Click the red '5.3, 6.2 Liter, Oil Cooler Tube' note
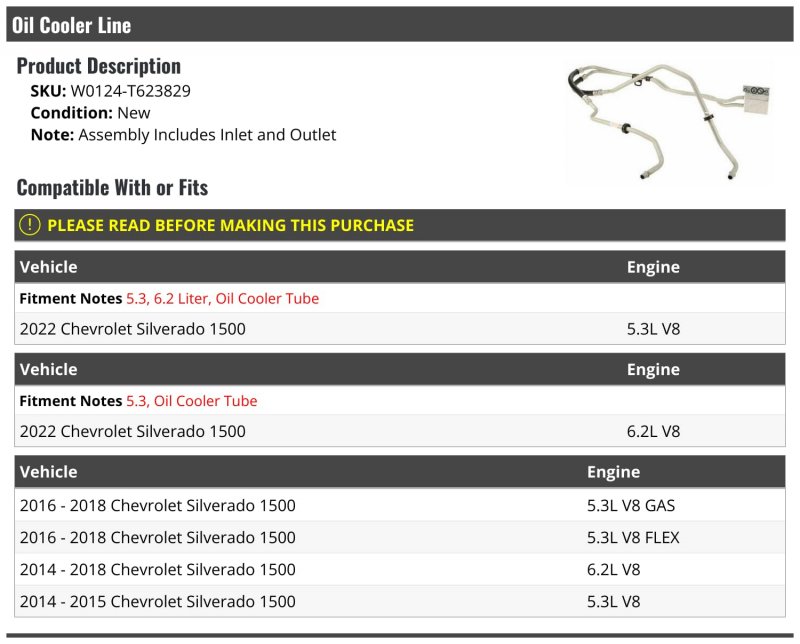 [222, 298]
